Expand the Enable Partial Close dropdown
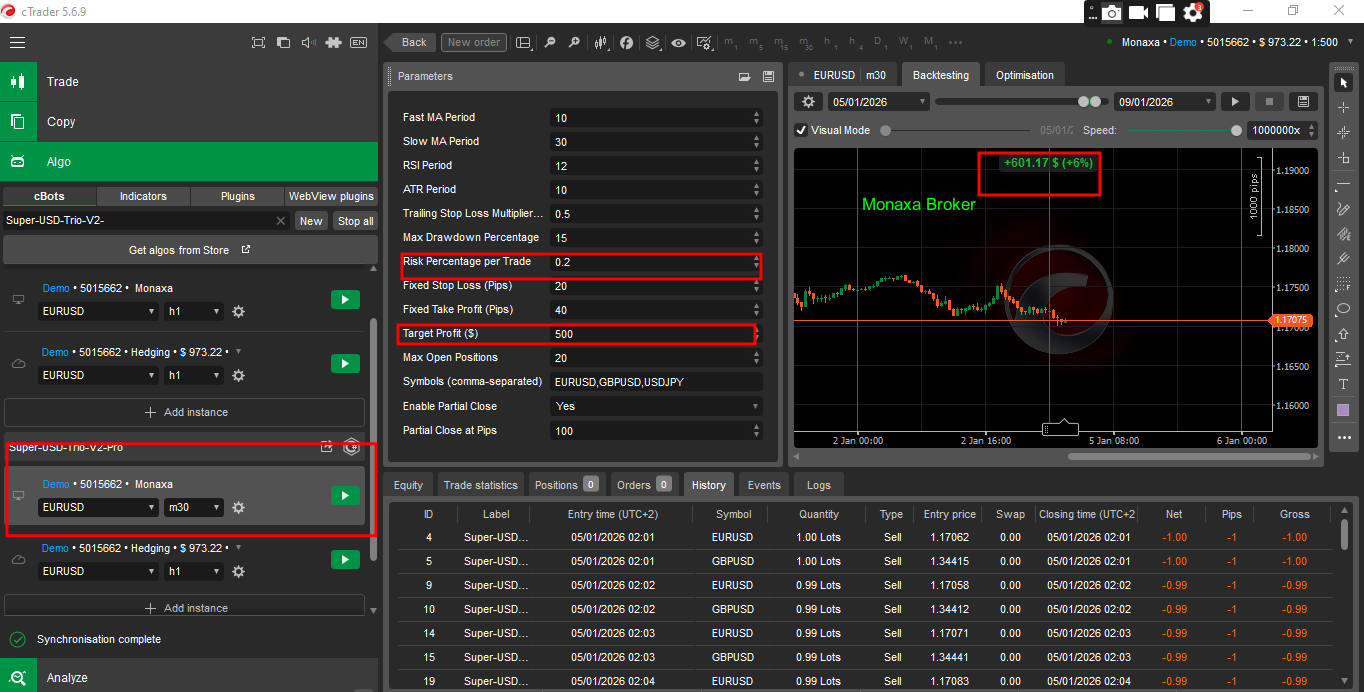The height and width of the screenshot is (692, 1364). (x=656, y=407)
